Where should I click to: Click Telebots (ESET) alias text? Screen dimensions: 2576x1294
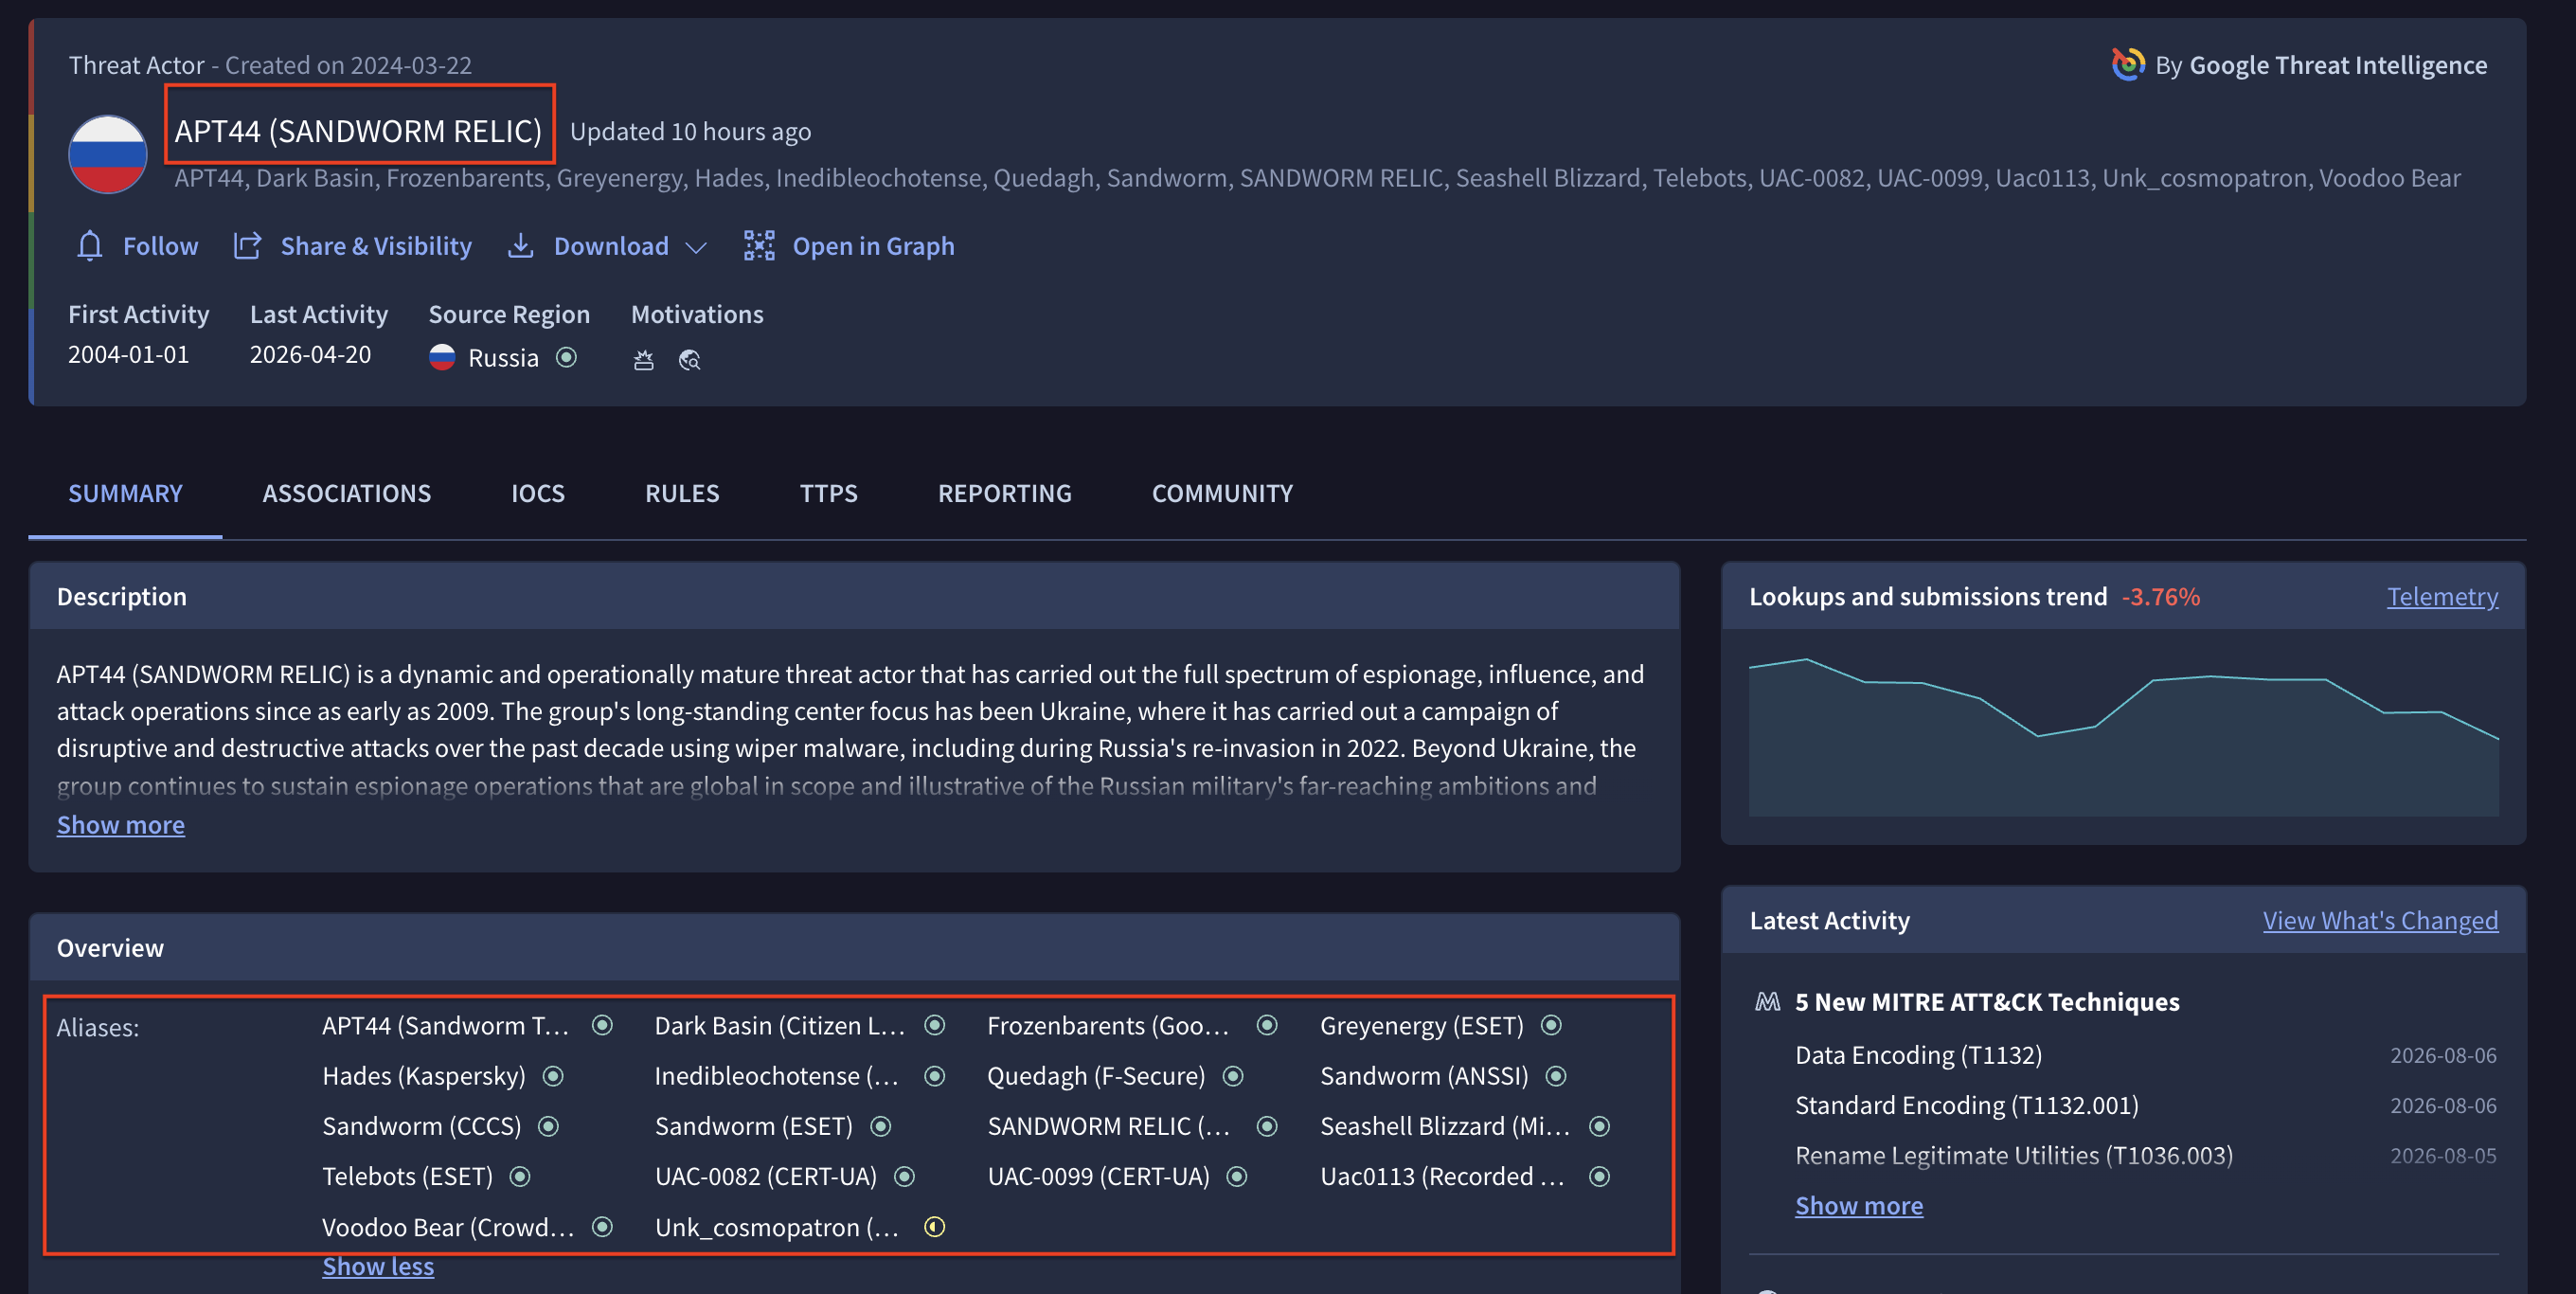pyautogui.click(x=407, y=1177)
